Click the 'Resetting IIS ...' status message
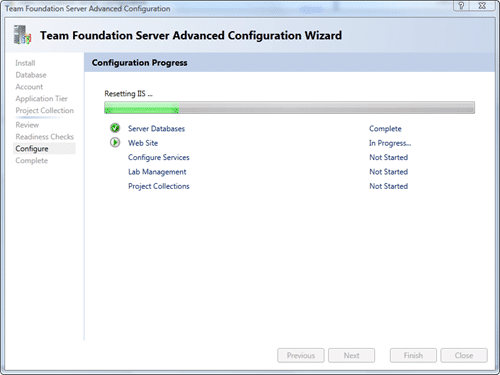This screenshot has width=500, height=375. point(128,94)
